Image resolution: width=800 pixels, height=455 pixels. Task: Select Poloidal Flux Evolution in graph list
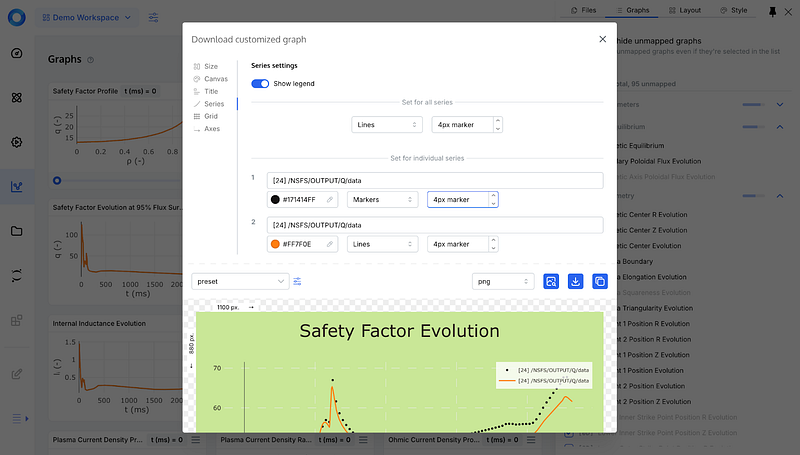pyautogui.click(x=659, y=161)
